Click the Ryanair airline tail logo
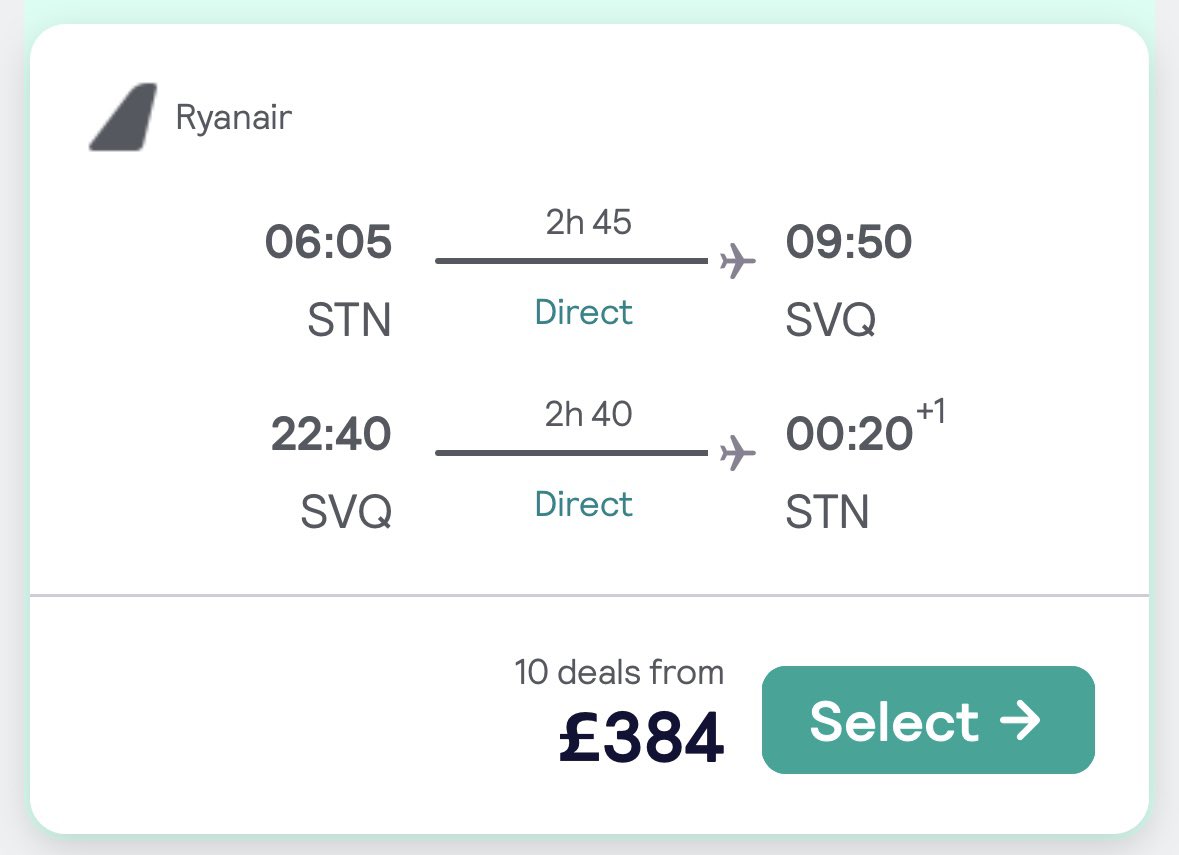This screenshot has height=855, width=1179. pos(123,118)
